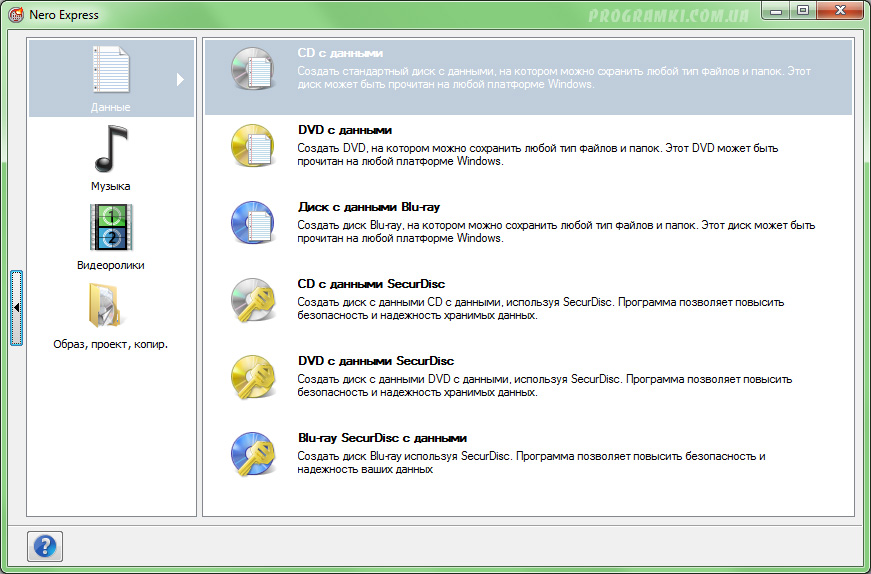Click the DVD SecurDisc key icon

coord(253,377)
